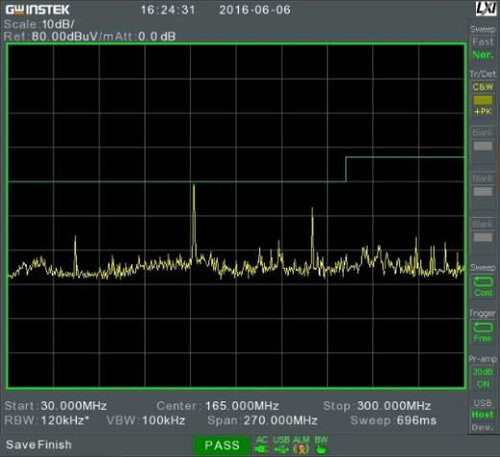
Task: Click the Trigger Free run loop icon
Action: (483, 327)
